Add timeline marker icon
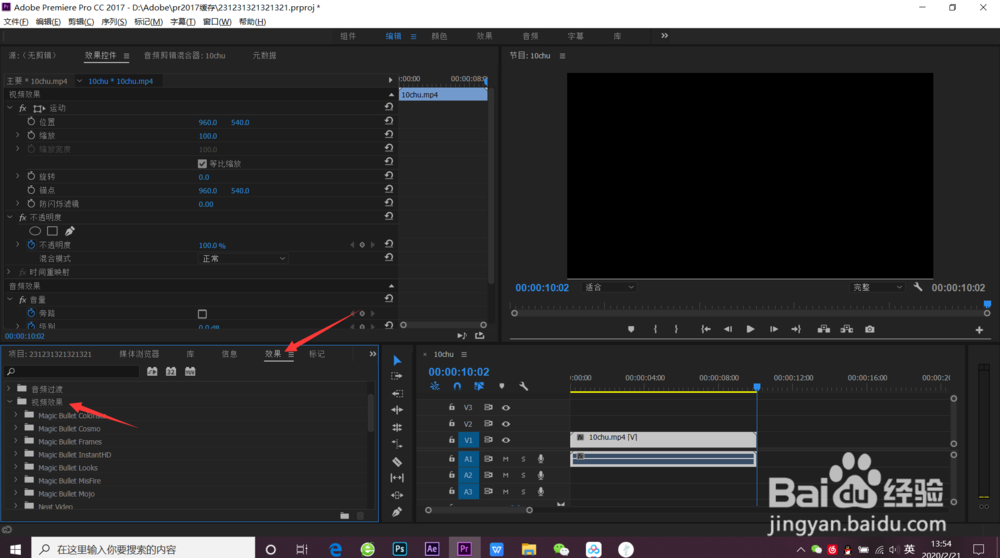The height and width of the screenshot is (558, 1000). [501, 386]
